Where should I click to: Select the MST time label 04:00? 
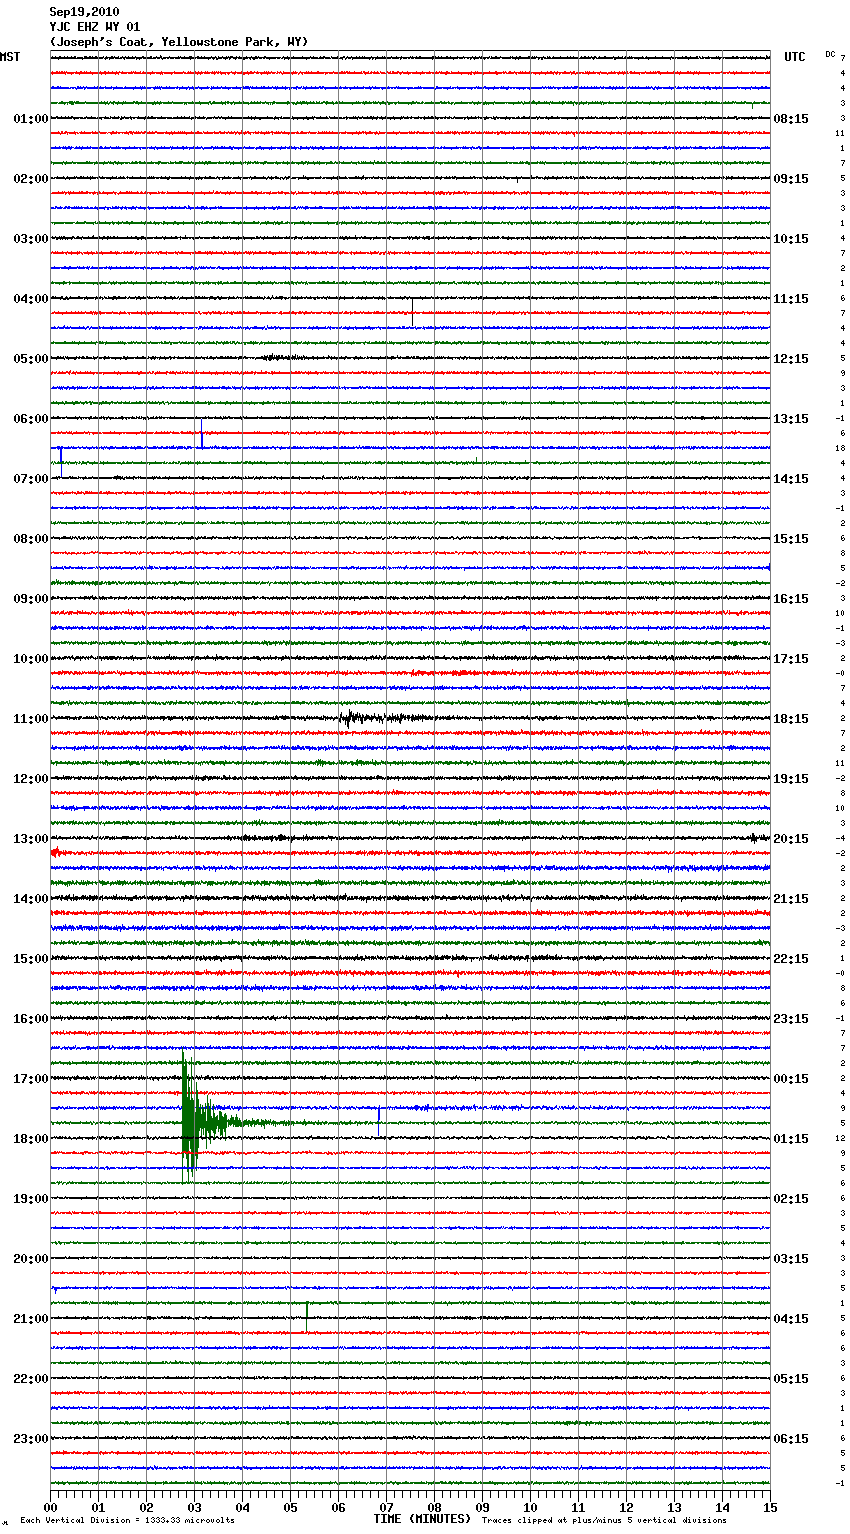(31, 299)
